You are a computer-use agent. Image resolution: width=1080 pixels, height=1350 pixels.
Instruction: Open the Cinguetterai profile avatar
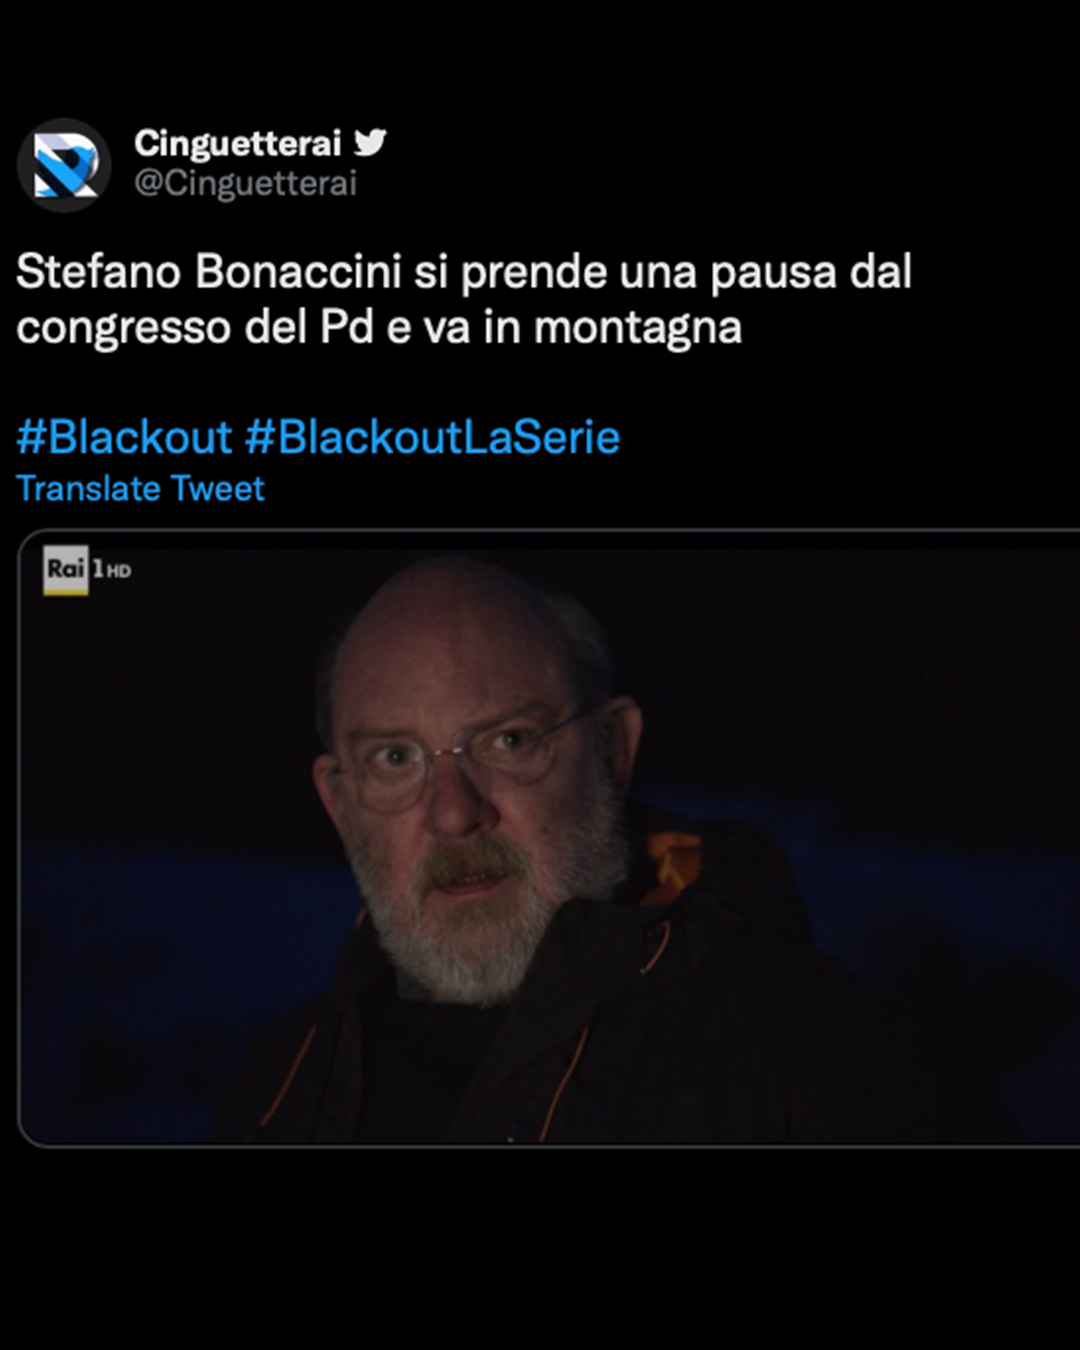coord(64,165)
